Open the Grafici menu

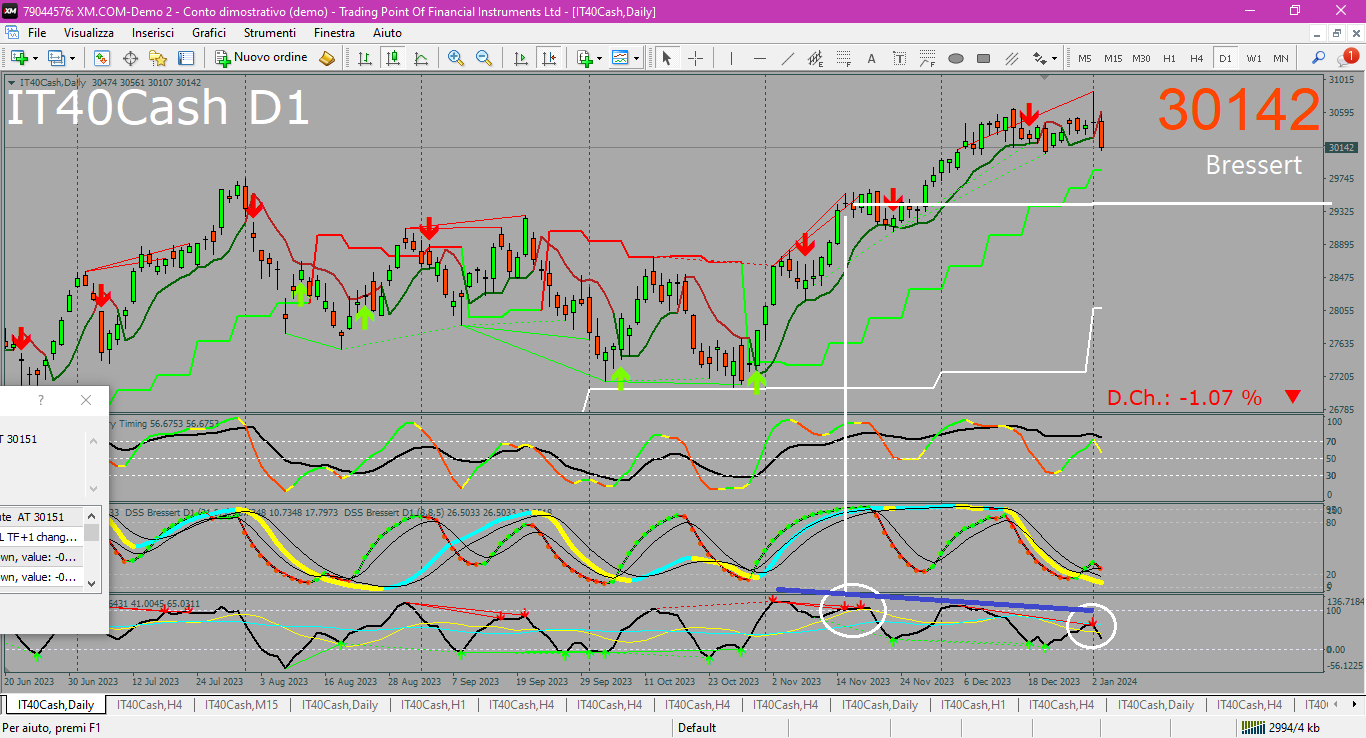pyautogui.click(x=209, y=33)
